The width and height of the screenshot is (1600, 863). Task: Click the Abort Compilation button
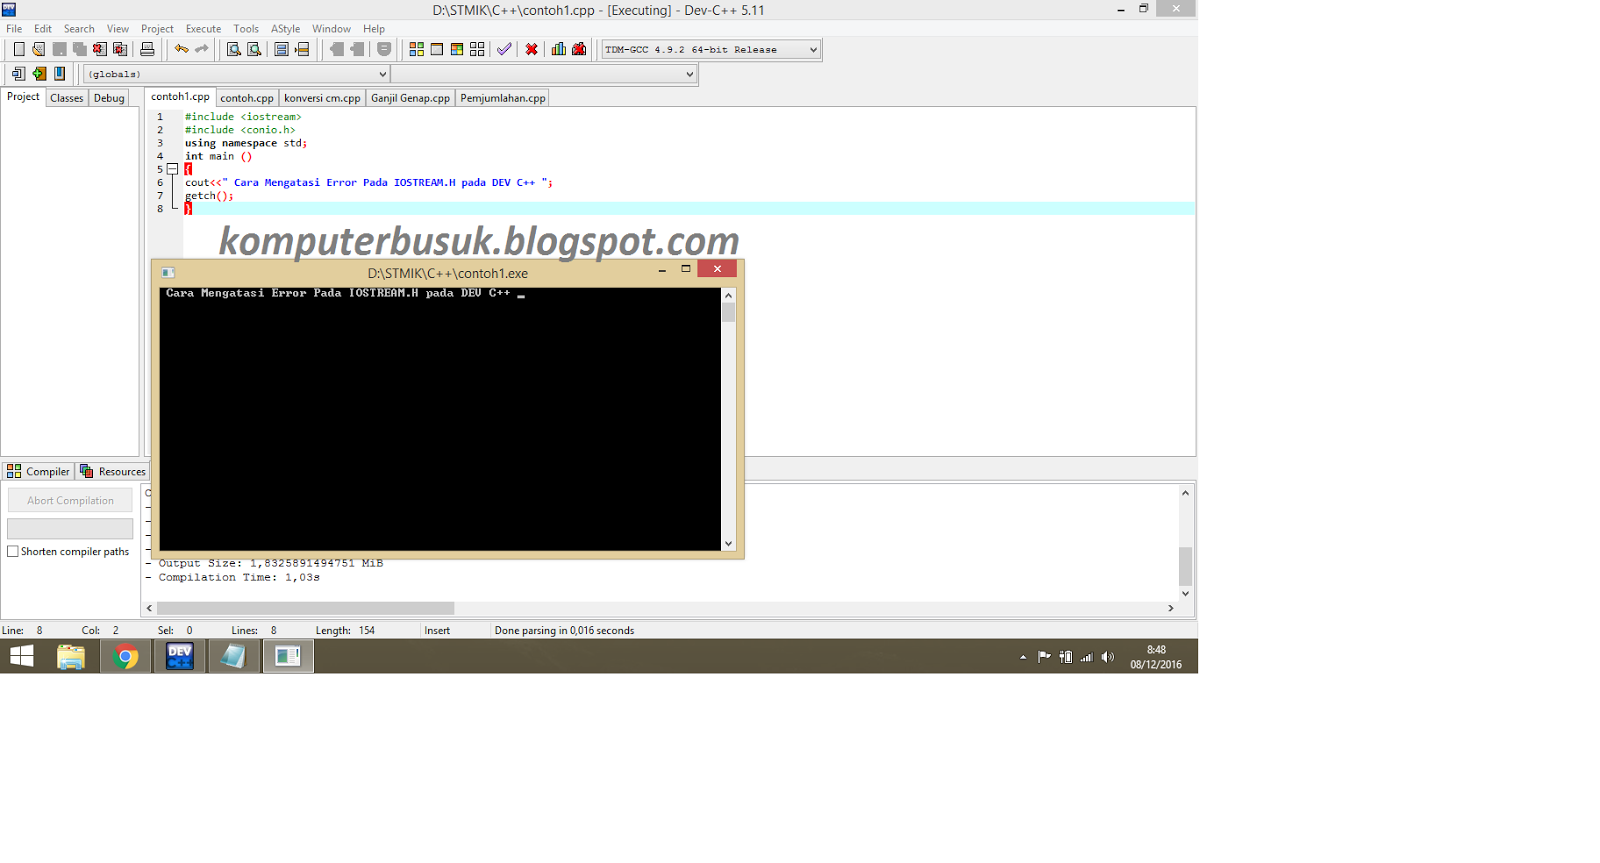coord(70,500)
